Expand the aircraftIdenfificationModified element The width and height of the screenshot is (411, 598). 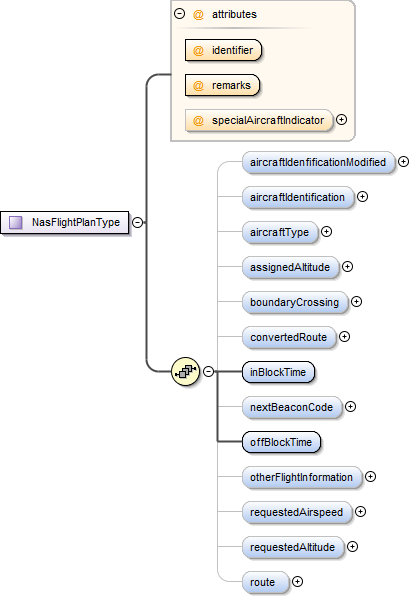pyautogui.click(x=403, y=162)
